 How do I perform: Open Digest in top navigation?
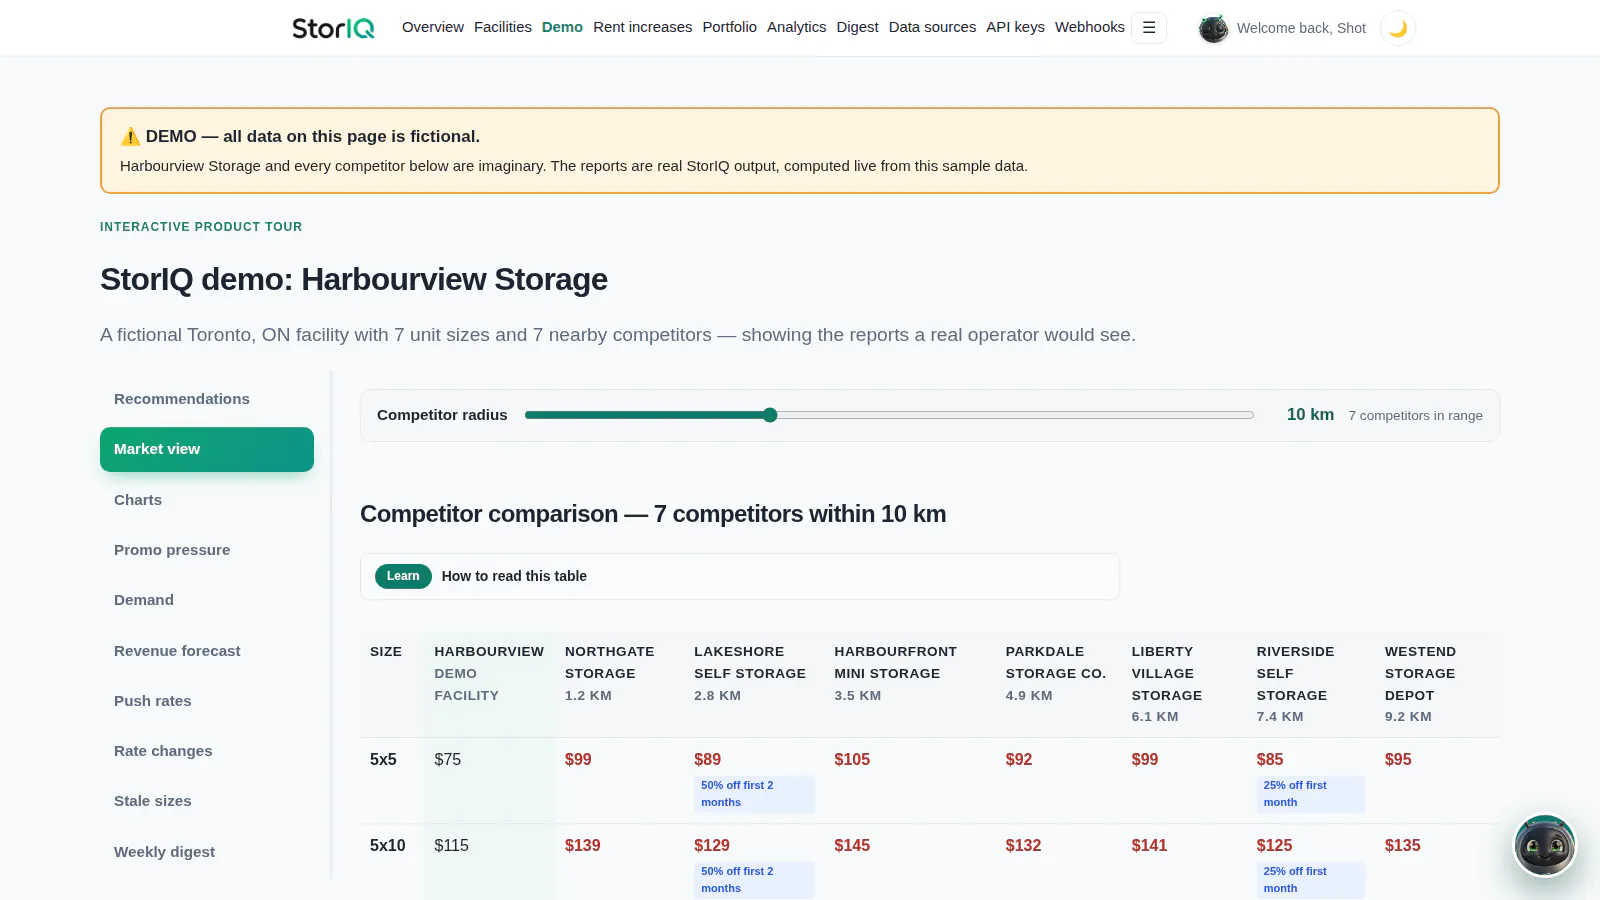coord(857,27)
